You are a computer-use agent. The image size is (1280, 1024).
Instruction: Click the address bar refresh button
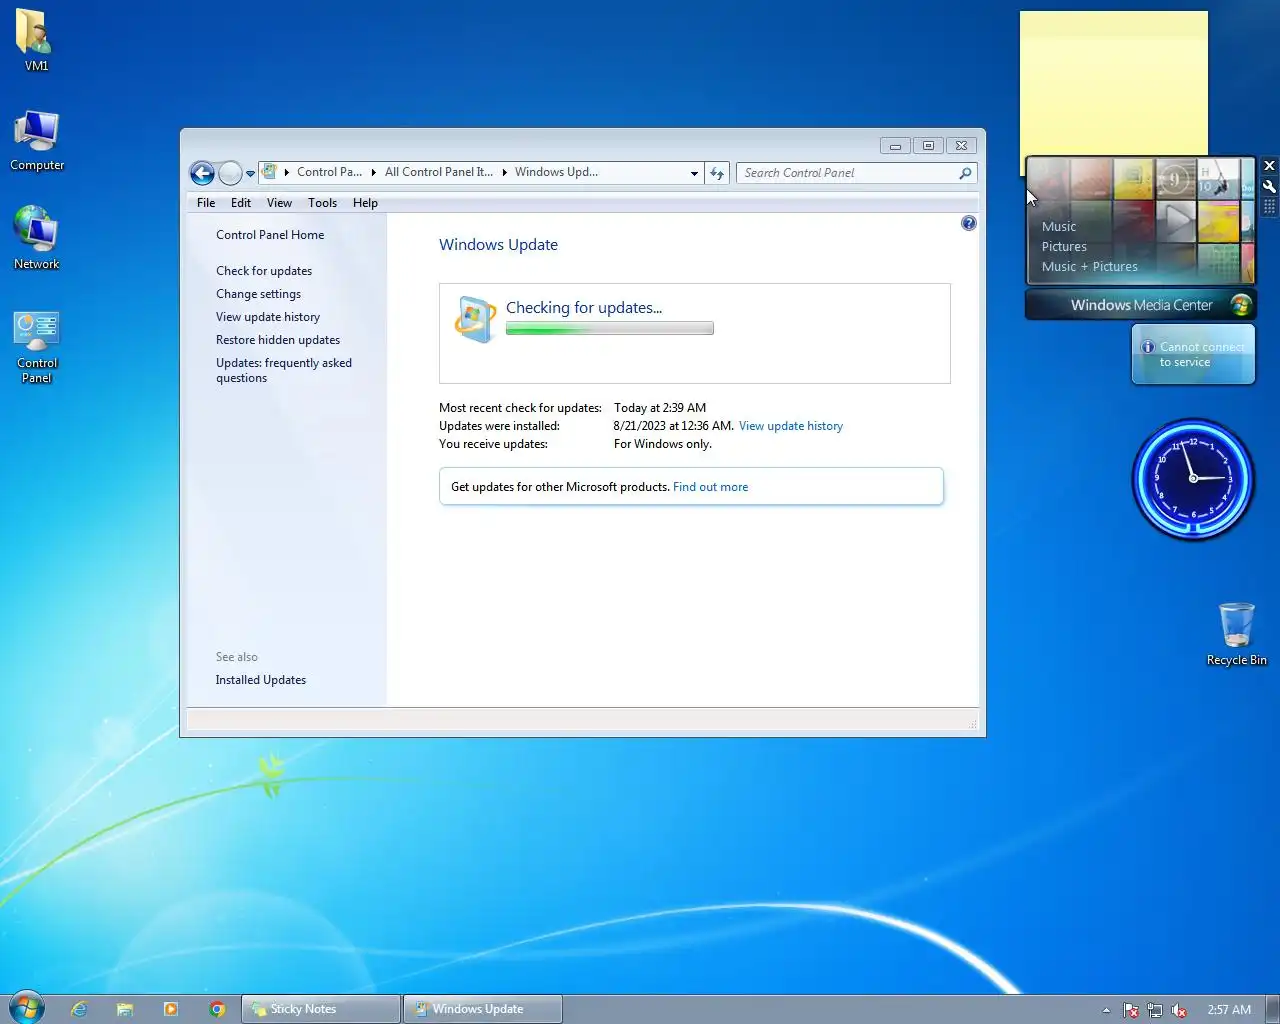coord(717,173)
